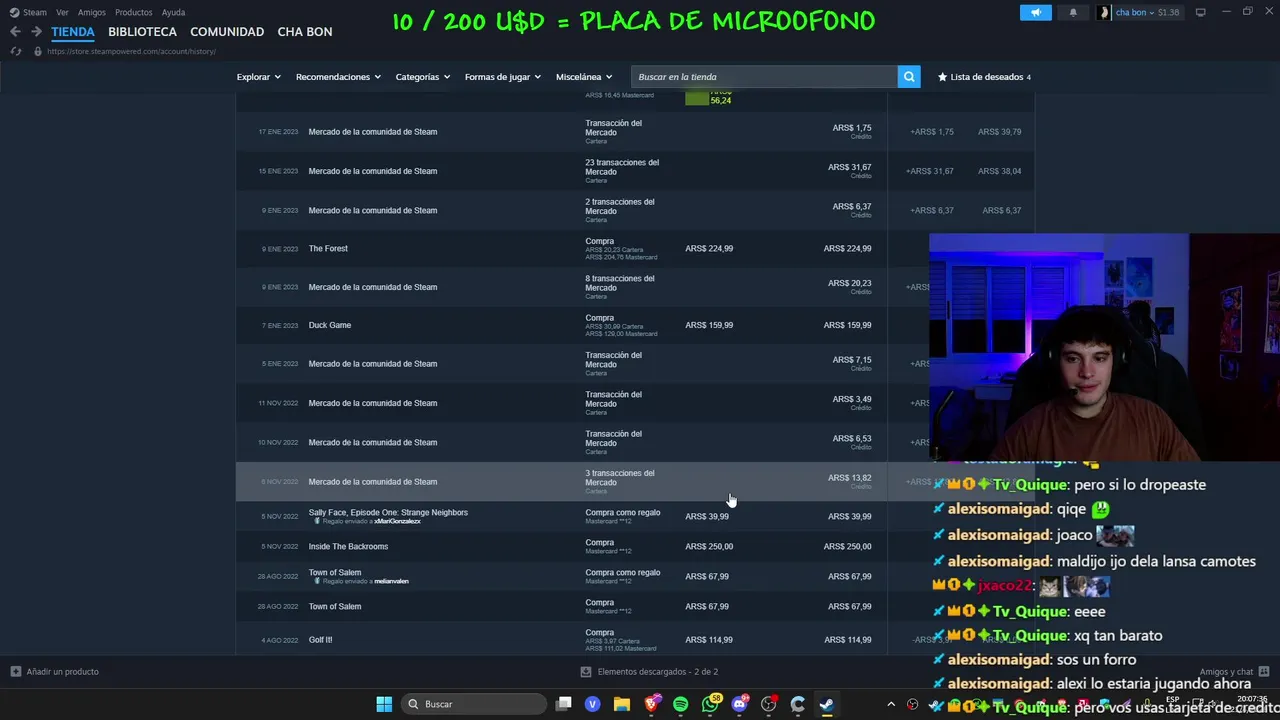Click the ARS$ 250,00 total
Image resolution: width=1280 pixels, height=720 pixels.
pyautogui.click(x=847, y=546)
